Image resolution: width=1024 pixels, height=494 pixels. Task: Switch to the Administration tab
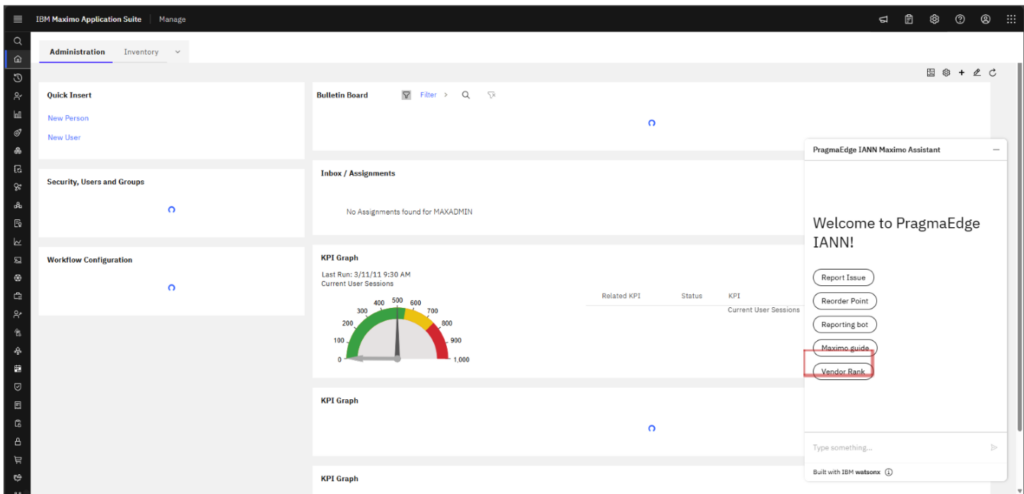click(77, 52)
